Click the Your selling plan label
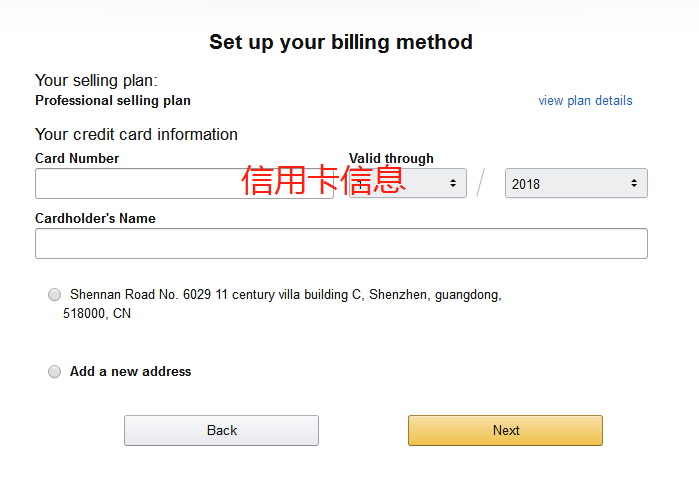Image resolution: width=699 pixels, height=485 pixels. coord(96,81)
